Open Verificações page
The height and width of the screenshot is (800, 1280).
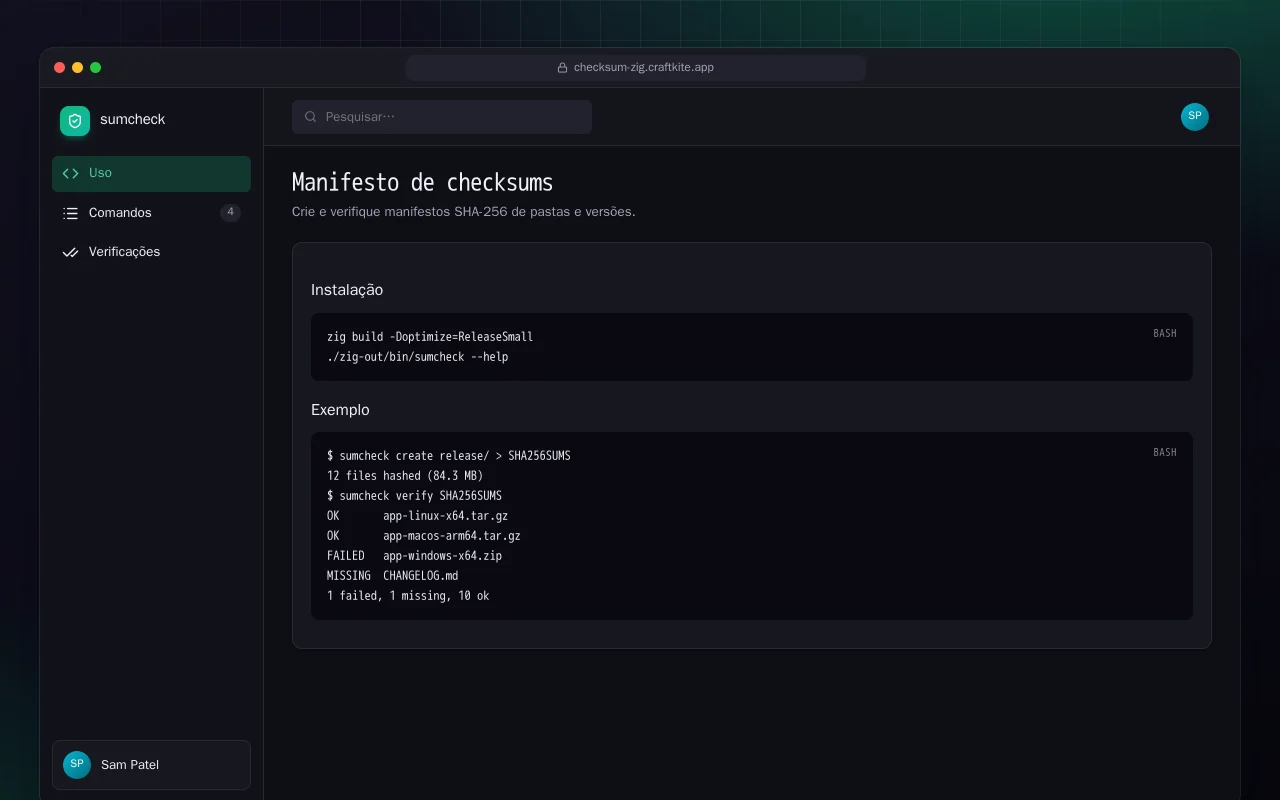(x=151, y=252)
